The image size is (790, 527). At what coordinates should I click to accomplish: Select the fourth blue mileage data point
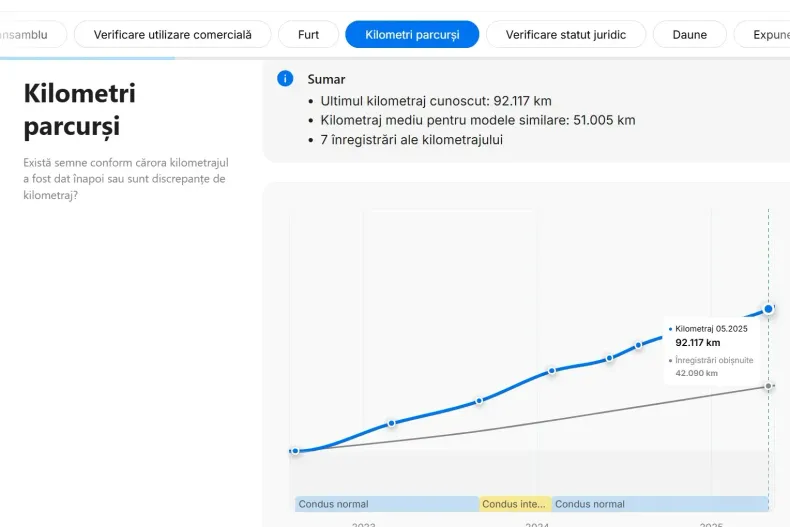tap(552, 371)
